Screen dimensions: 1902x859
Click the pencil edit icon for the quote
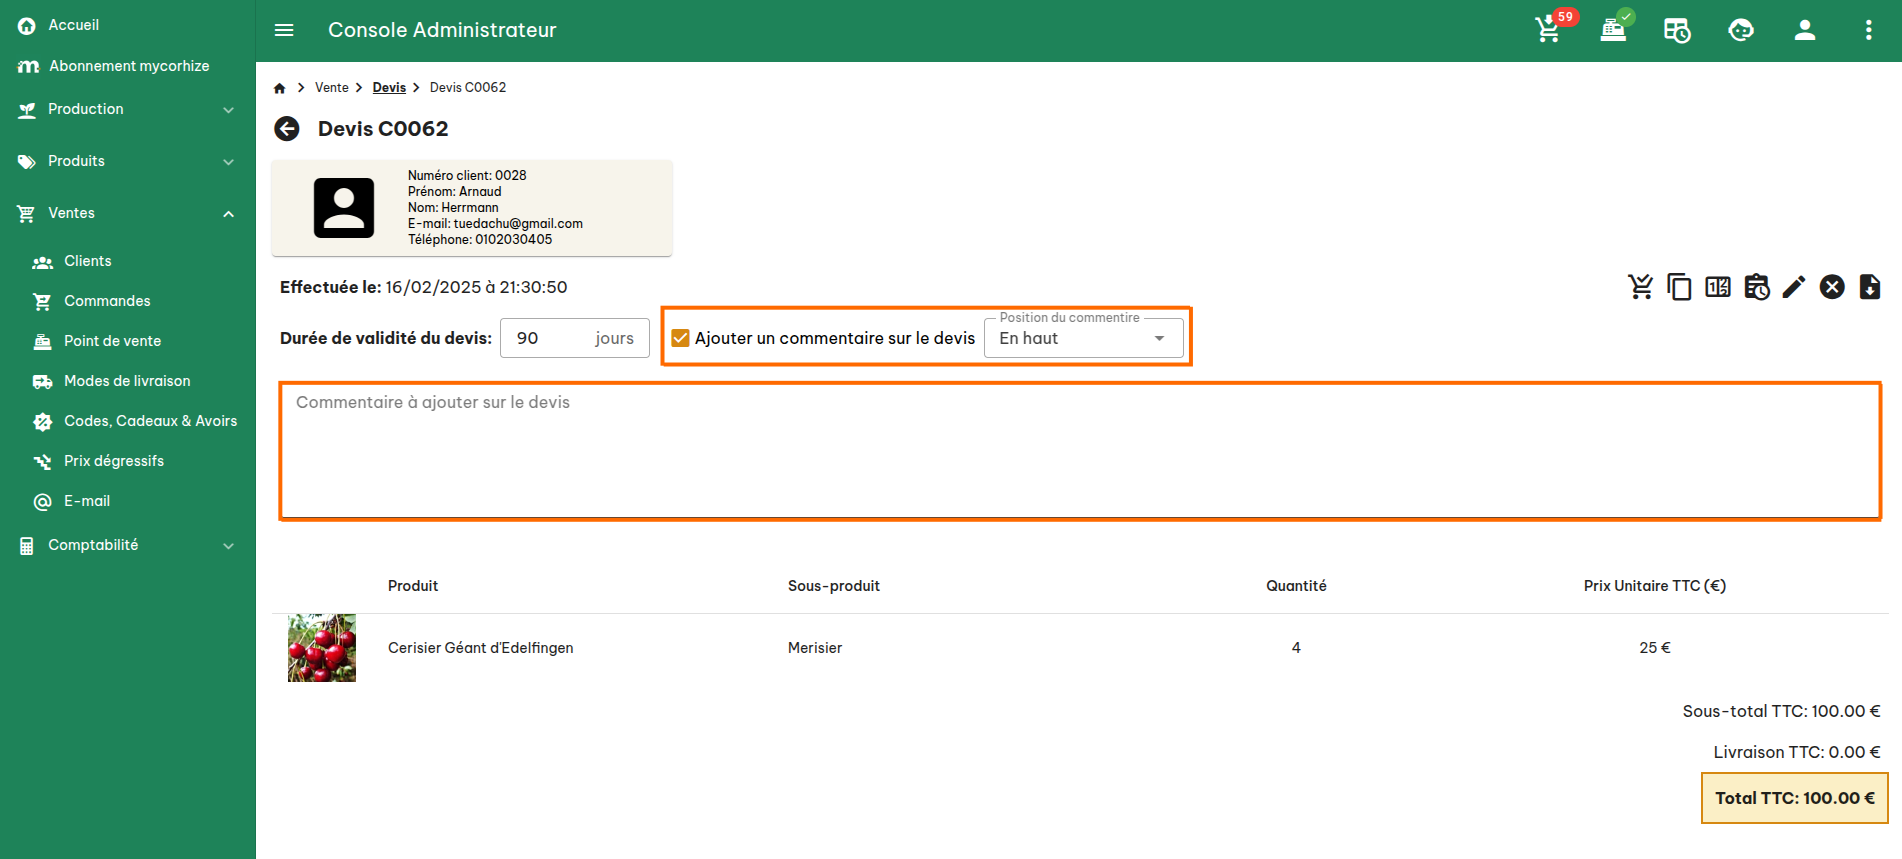tap(1794, 287)
